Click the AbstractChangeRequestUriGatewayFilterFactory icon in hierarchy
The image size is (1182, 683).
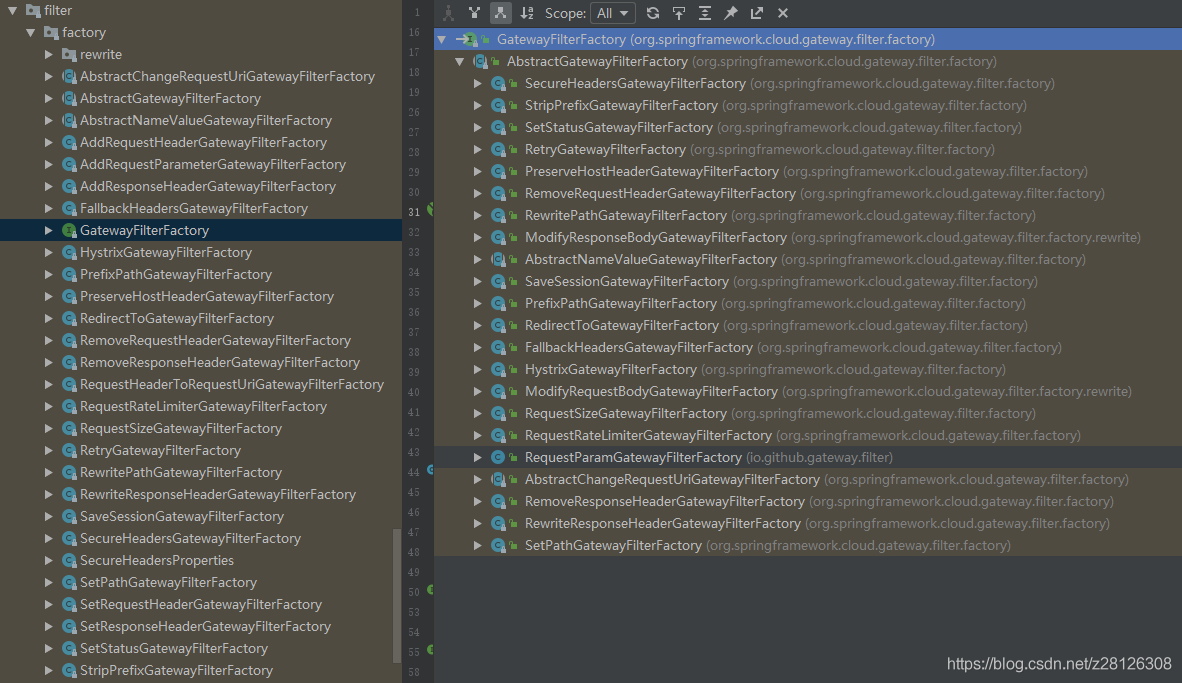tap(498, 479)
